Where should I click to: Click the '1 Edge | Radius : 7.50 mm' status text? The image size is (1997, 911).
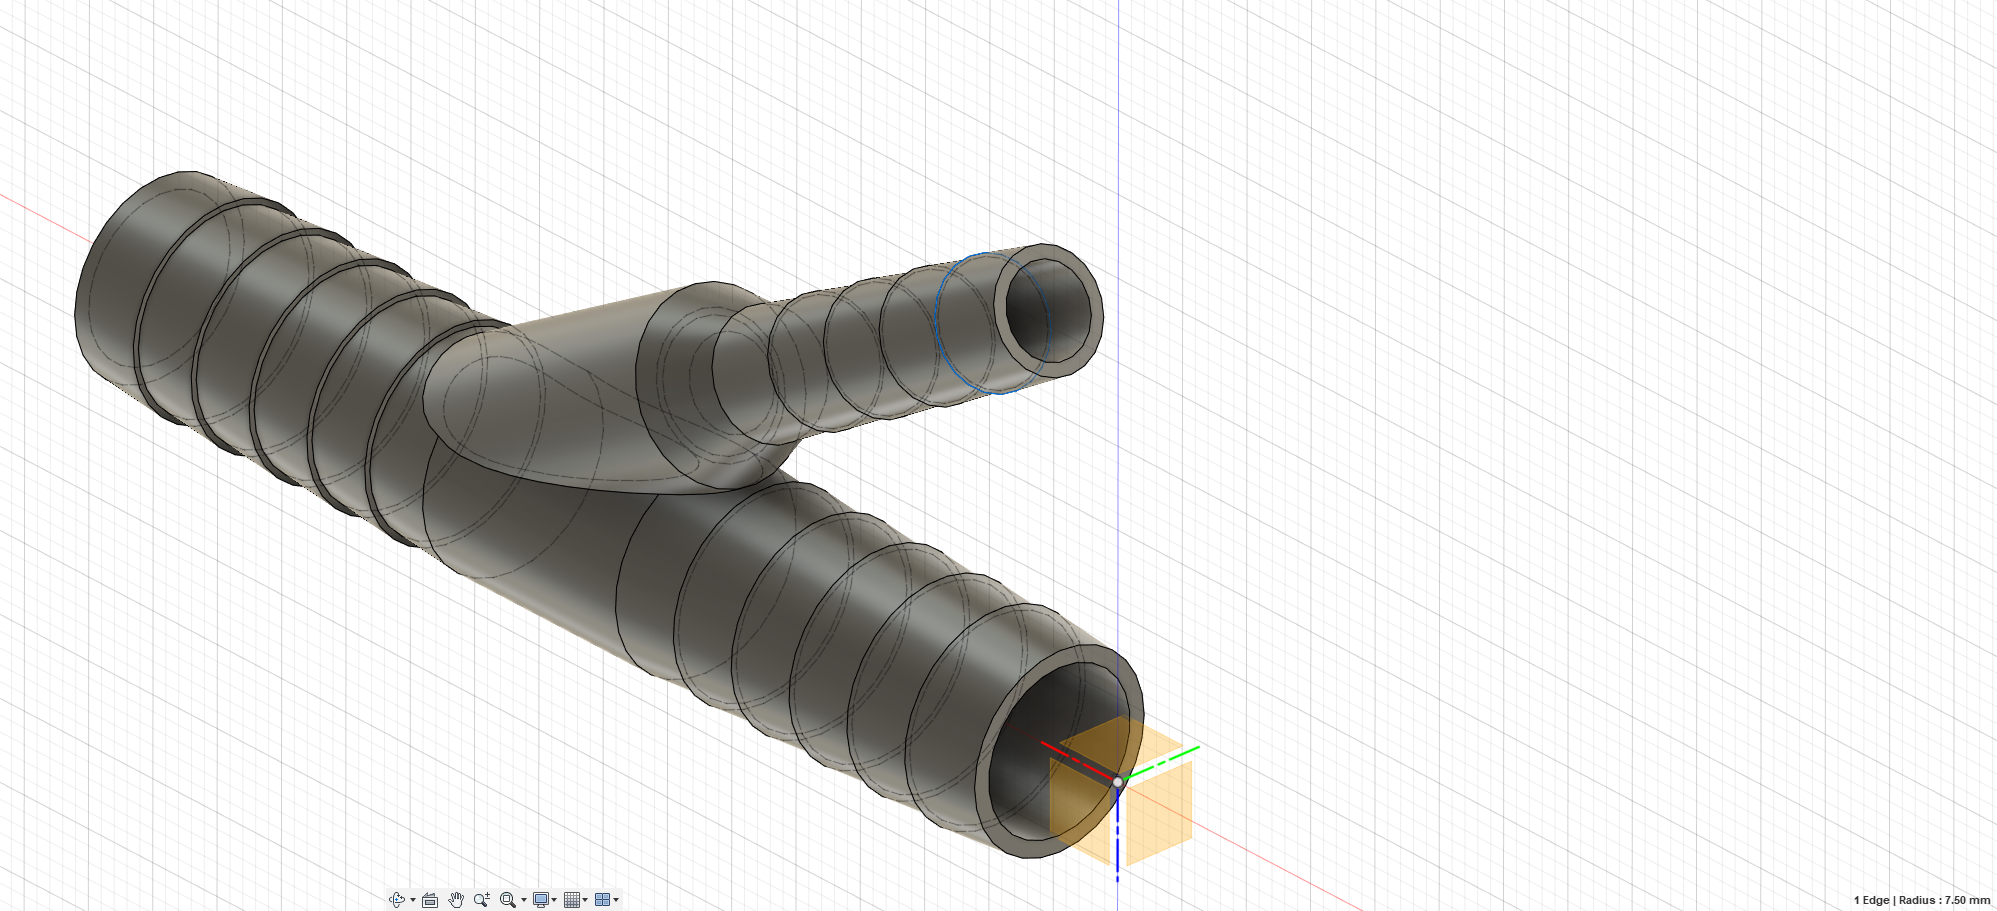(x=1921, y=900)
